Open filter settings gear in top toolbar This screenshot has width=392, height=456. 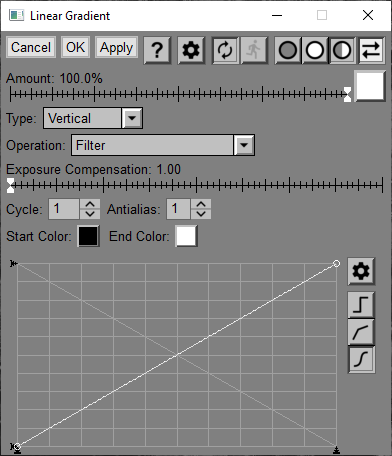tap(191, 50)
